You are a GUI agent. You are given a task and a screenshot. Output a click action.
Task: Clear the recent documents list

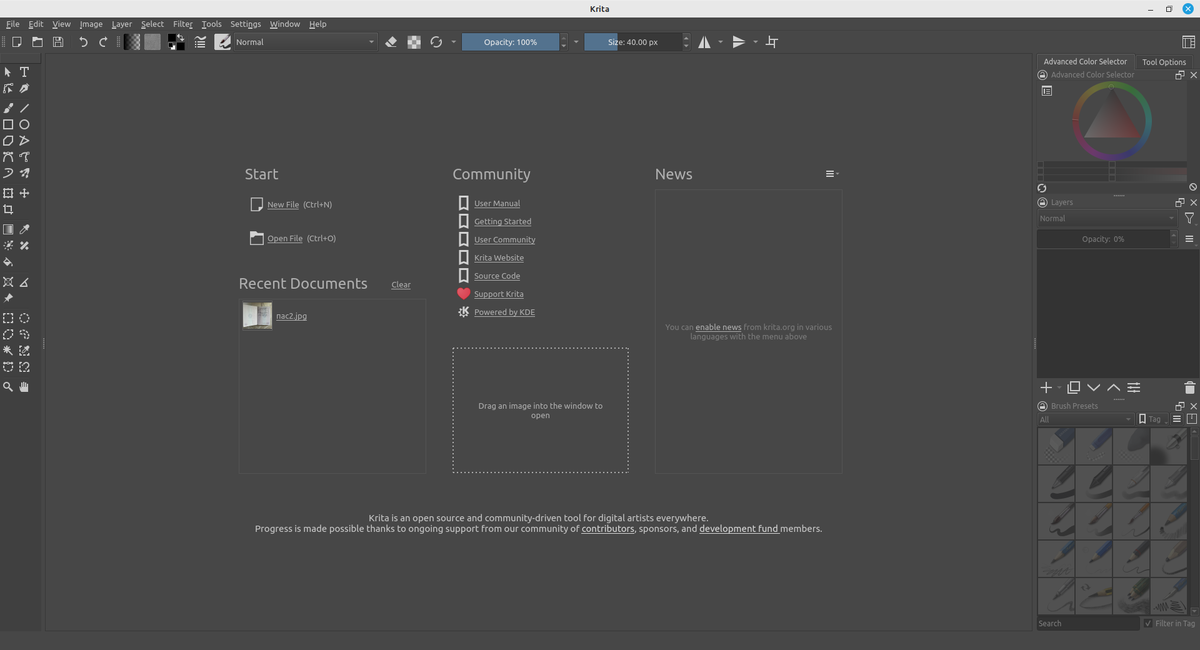(401, 285)
